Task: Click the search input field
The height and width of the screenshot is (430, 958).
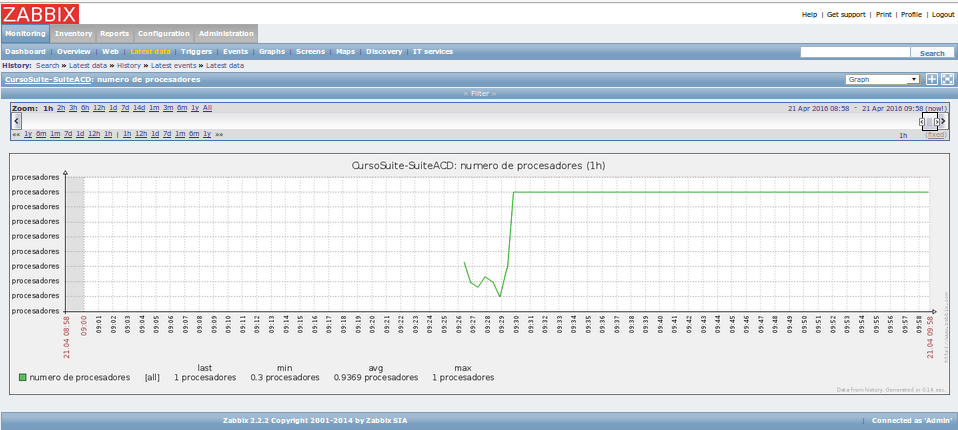Action: pyautogui.click(x=855, y=53)
